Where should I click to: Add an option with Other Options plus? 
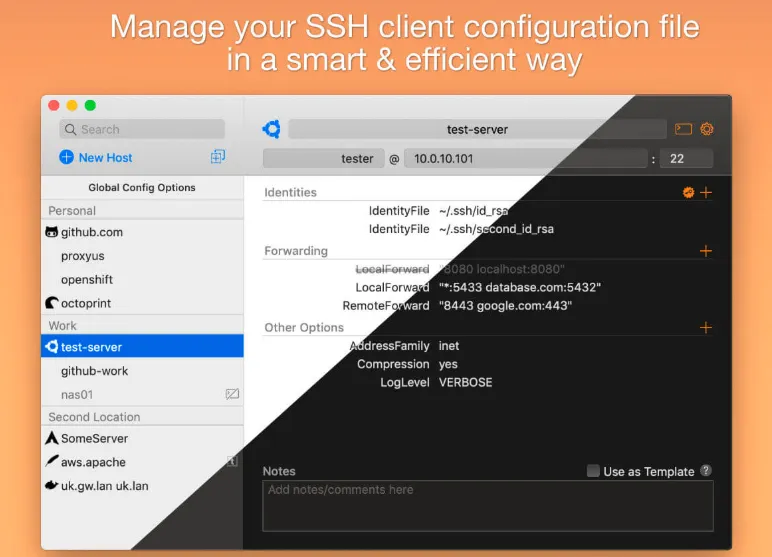point(706,328)
